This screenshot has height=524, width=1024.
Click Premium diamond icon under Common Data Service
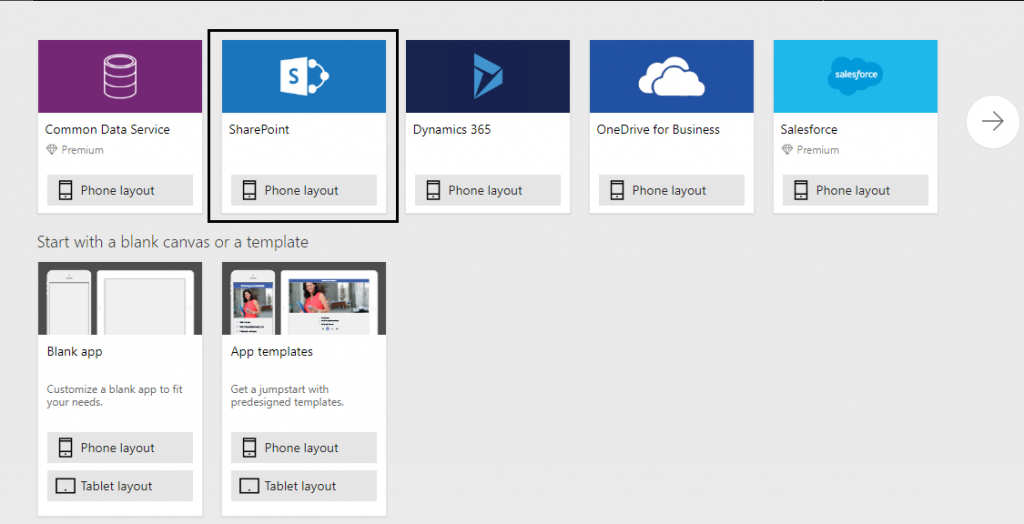click(52, 150)
